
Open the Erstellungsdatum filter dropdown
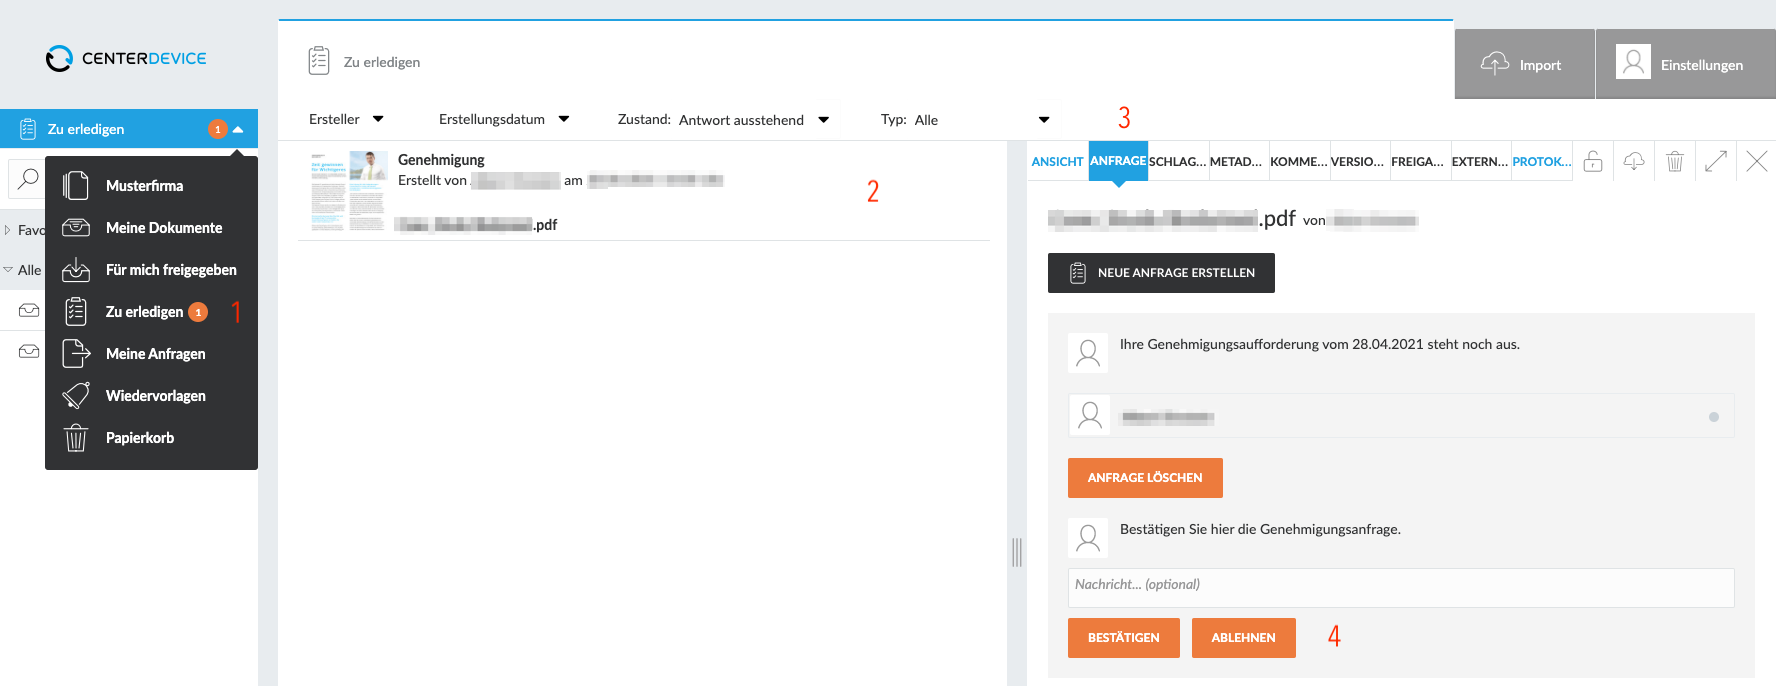(x=504, y=119)
